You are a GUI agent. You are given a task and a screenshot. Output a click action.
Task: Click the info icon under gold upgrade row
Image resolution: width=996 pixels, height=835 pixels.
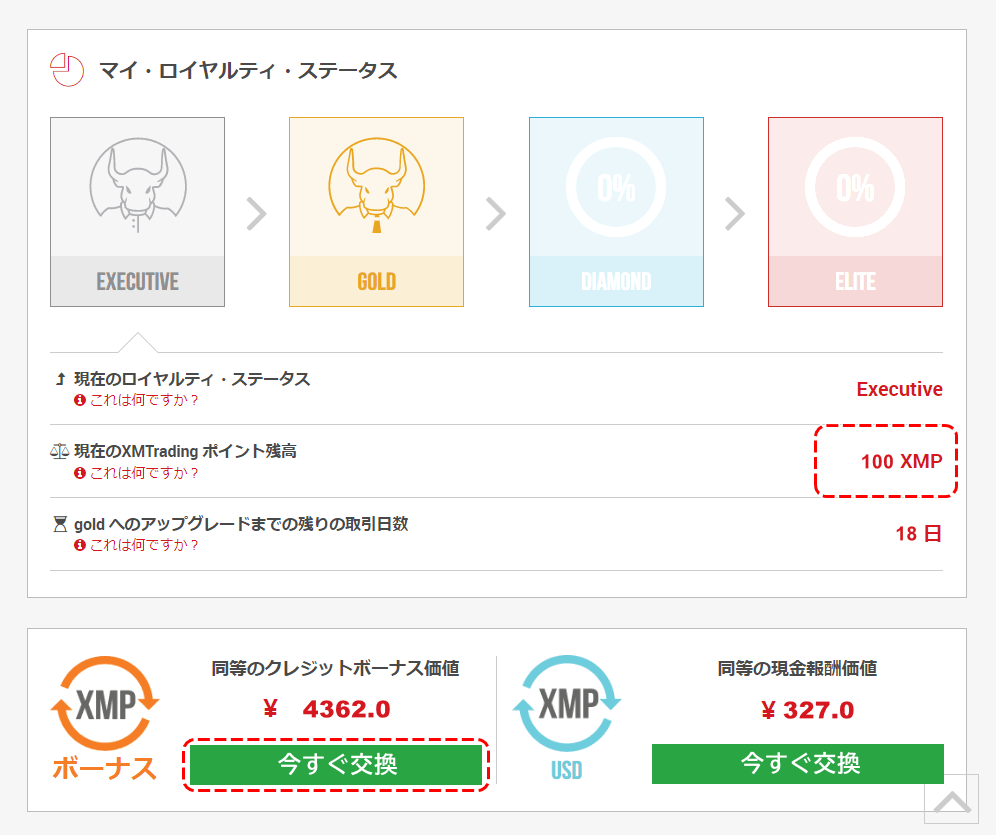click(79, 545)
